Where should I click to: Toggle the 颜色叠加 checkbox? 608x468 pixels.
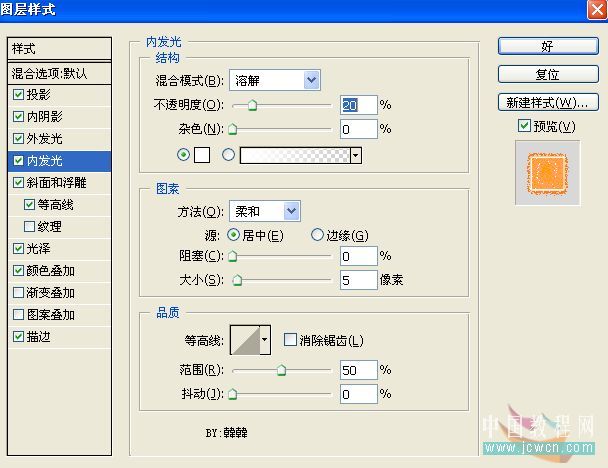[18, 271]
